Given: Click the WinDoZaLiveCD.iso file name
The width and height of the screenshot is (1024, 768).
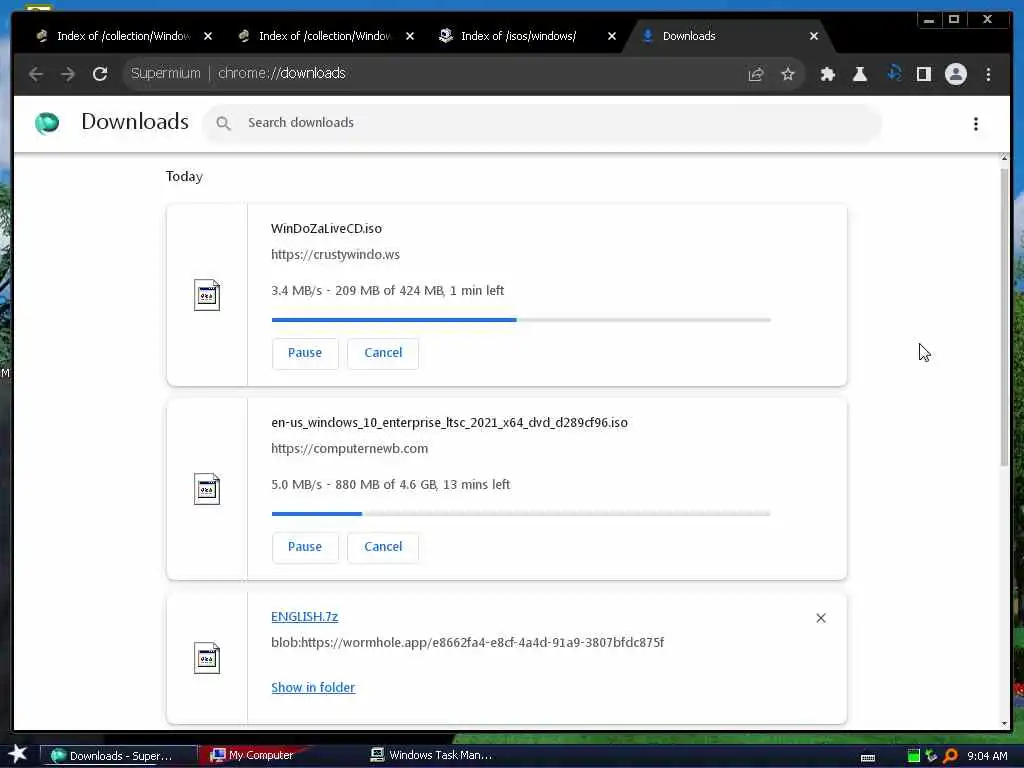Looking at the screenshot, I should [x=327, y=229].
